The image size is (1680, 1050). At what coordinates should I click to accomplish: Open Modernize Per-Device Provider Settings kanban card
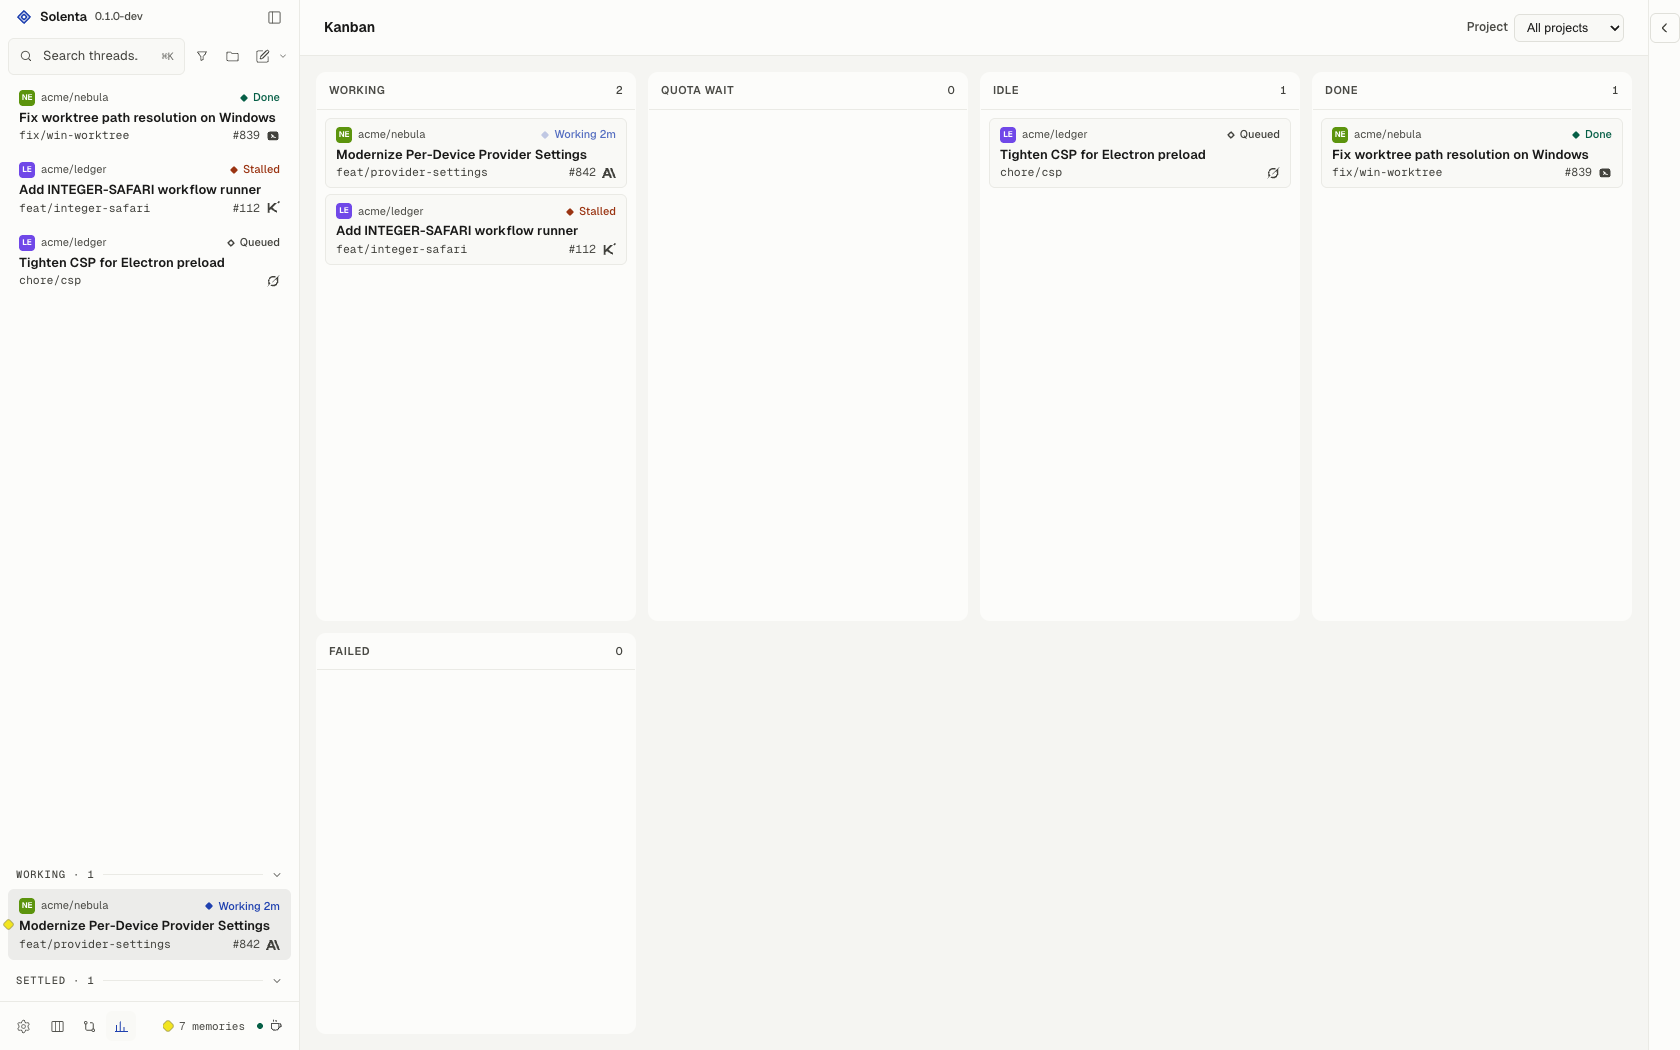coord(476,153)
